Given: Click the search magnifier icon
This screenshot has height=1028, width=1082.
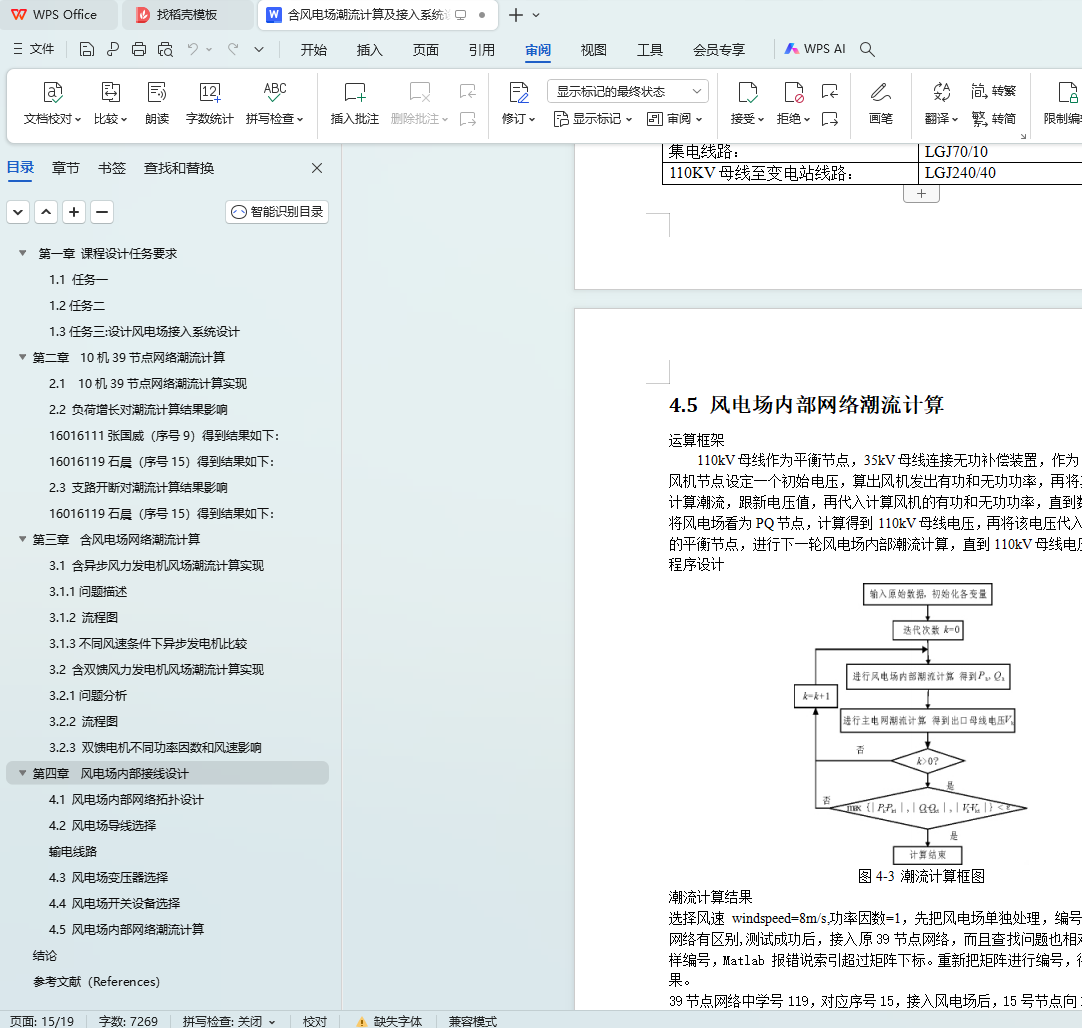Looking at the screenshot, I should tap(867, 49).
